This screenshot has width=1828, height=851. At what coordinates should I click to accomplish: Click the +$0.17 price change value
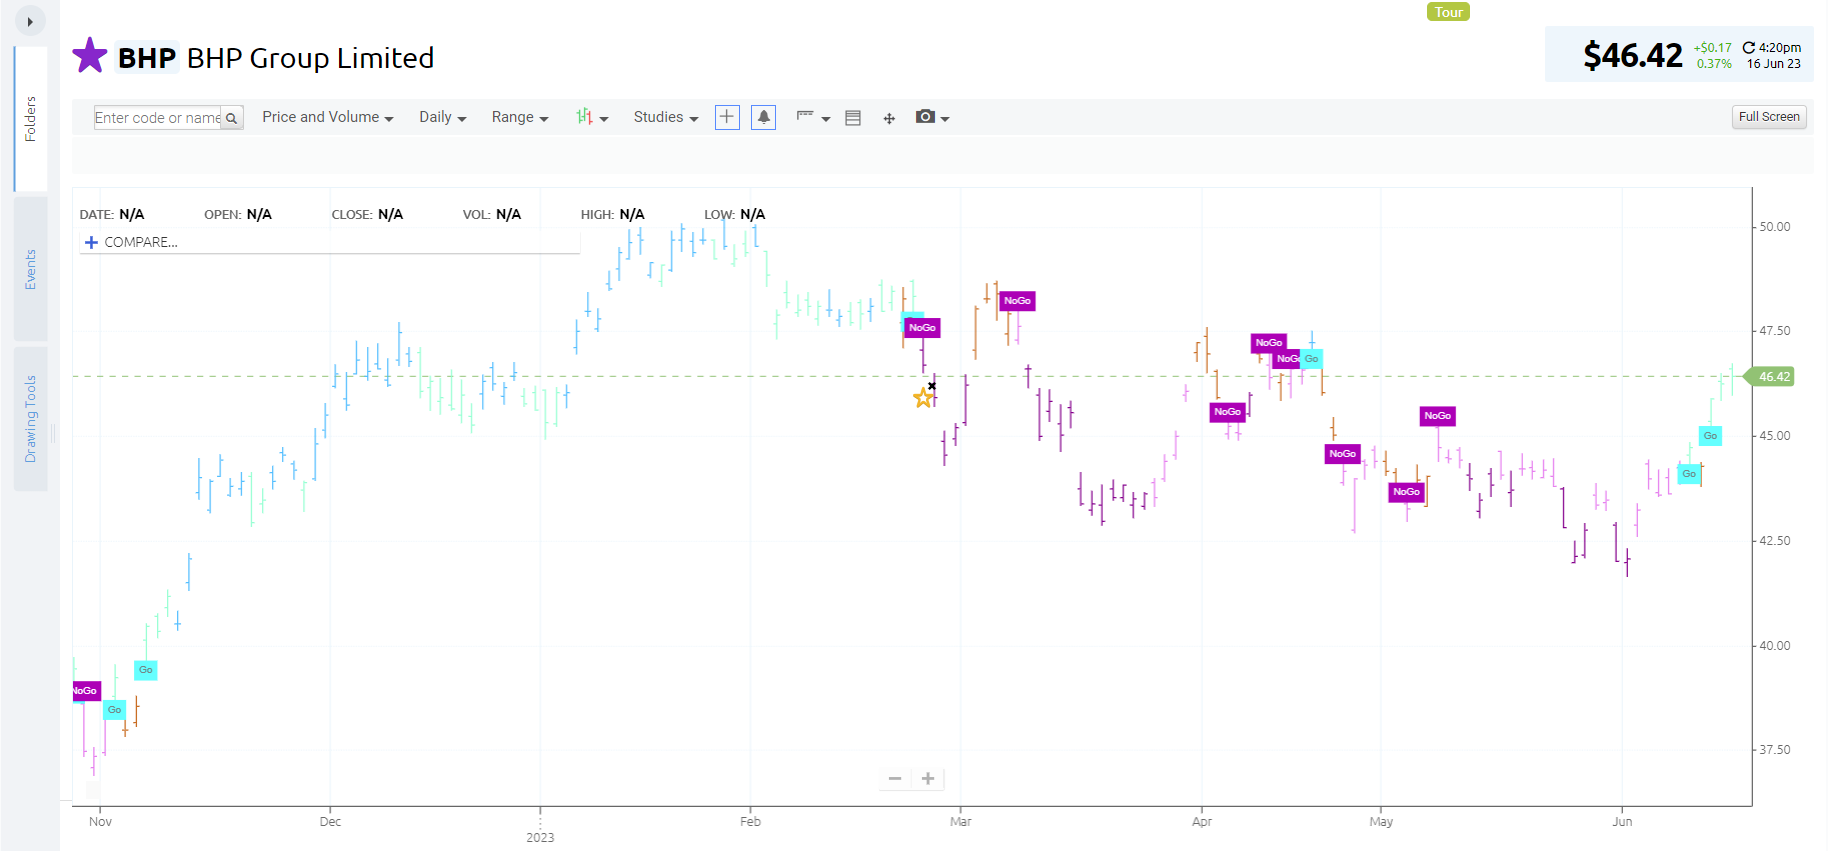pos(1712,47)
